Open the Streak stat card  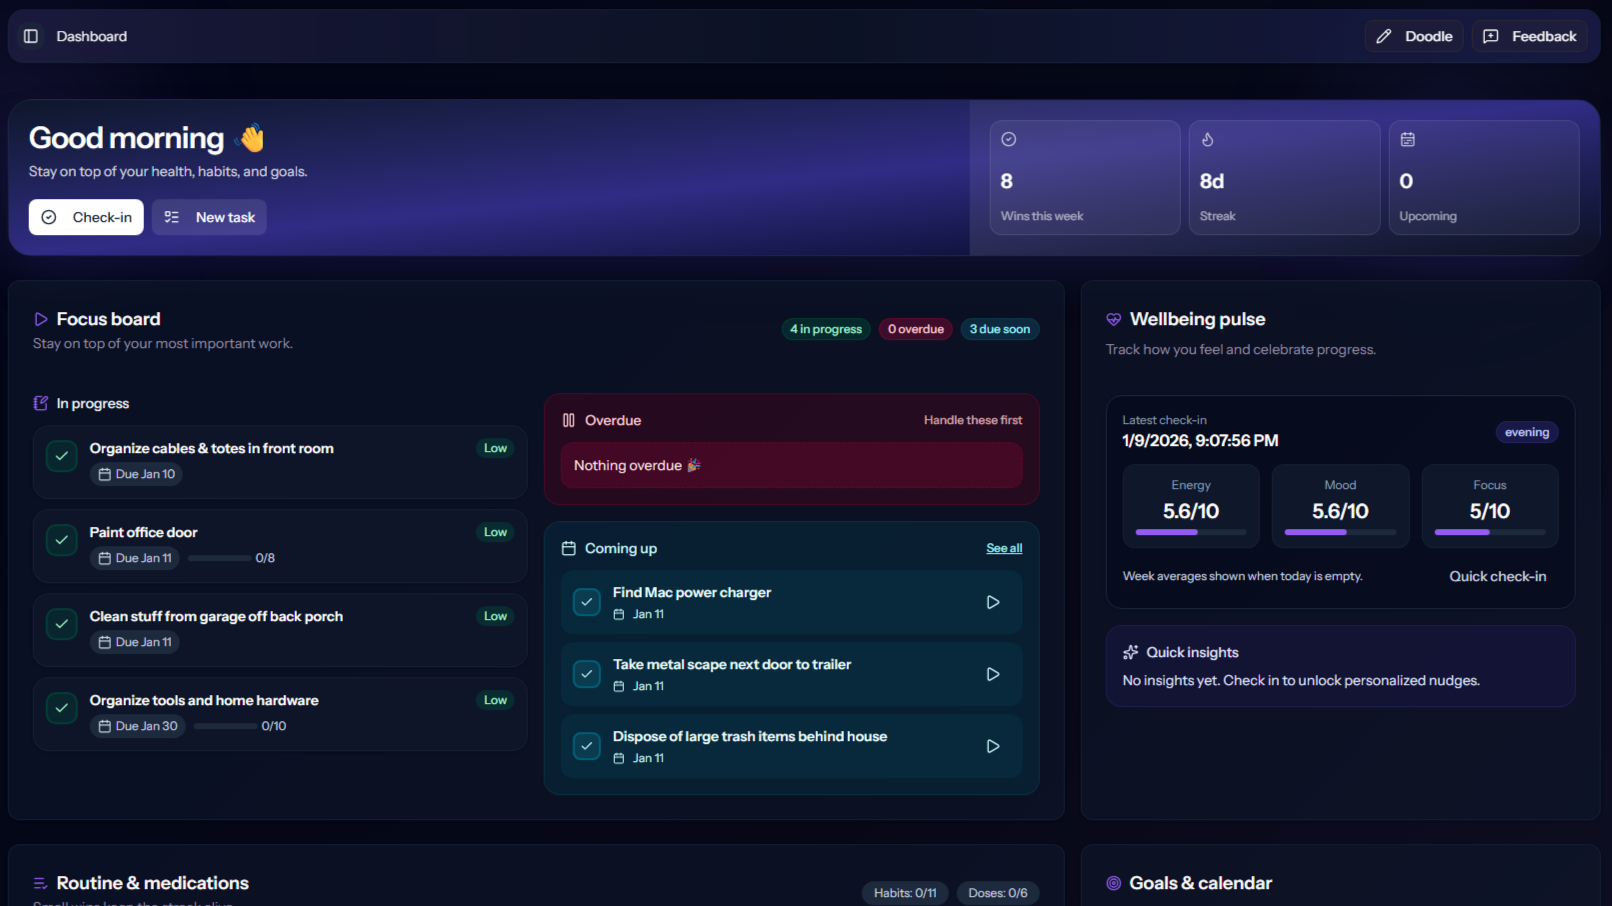tap(1284, 177)
